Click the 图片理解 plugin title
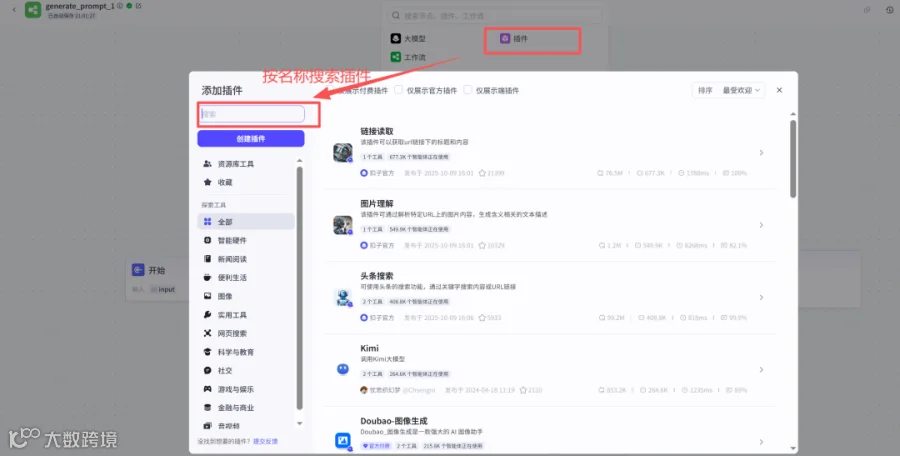 point(377,204)
